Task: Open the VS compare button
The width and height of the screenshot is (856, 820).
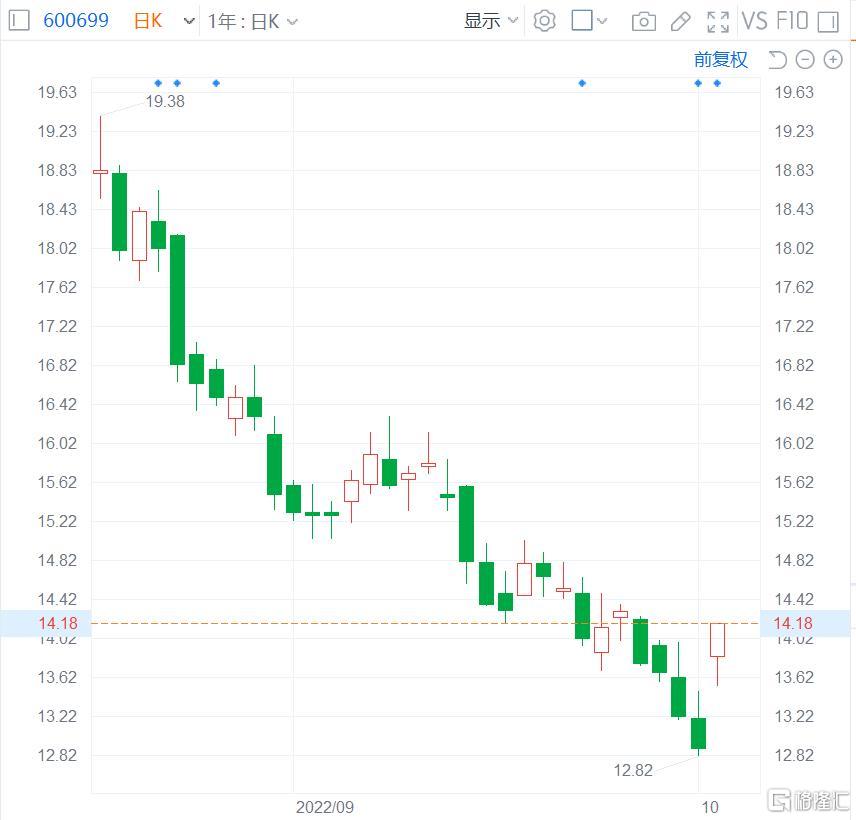Action: coord(754,21)
